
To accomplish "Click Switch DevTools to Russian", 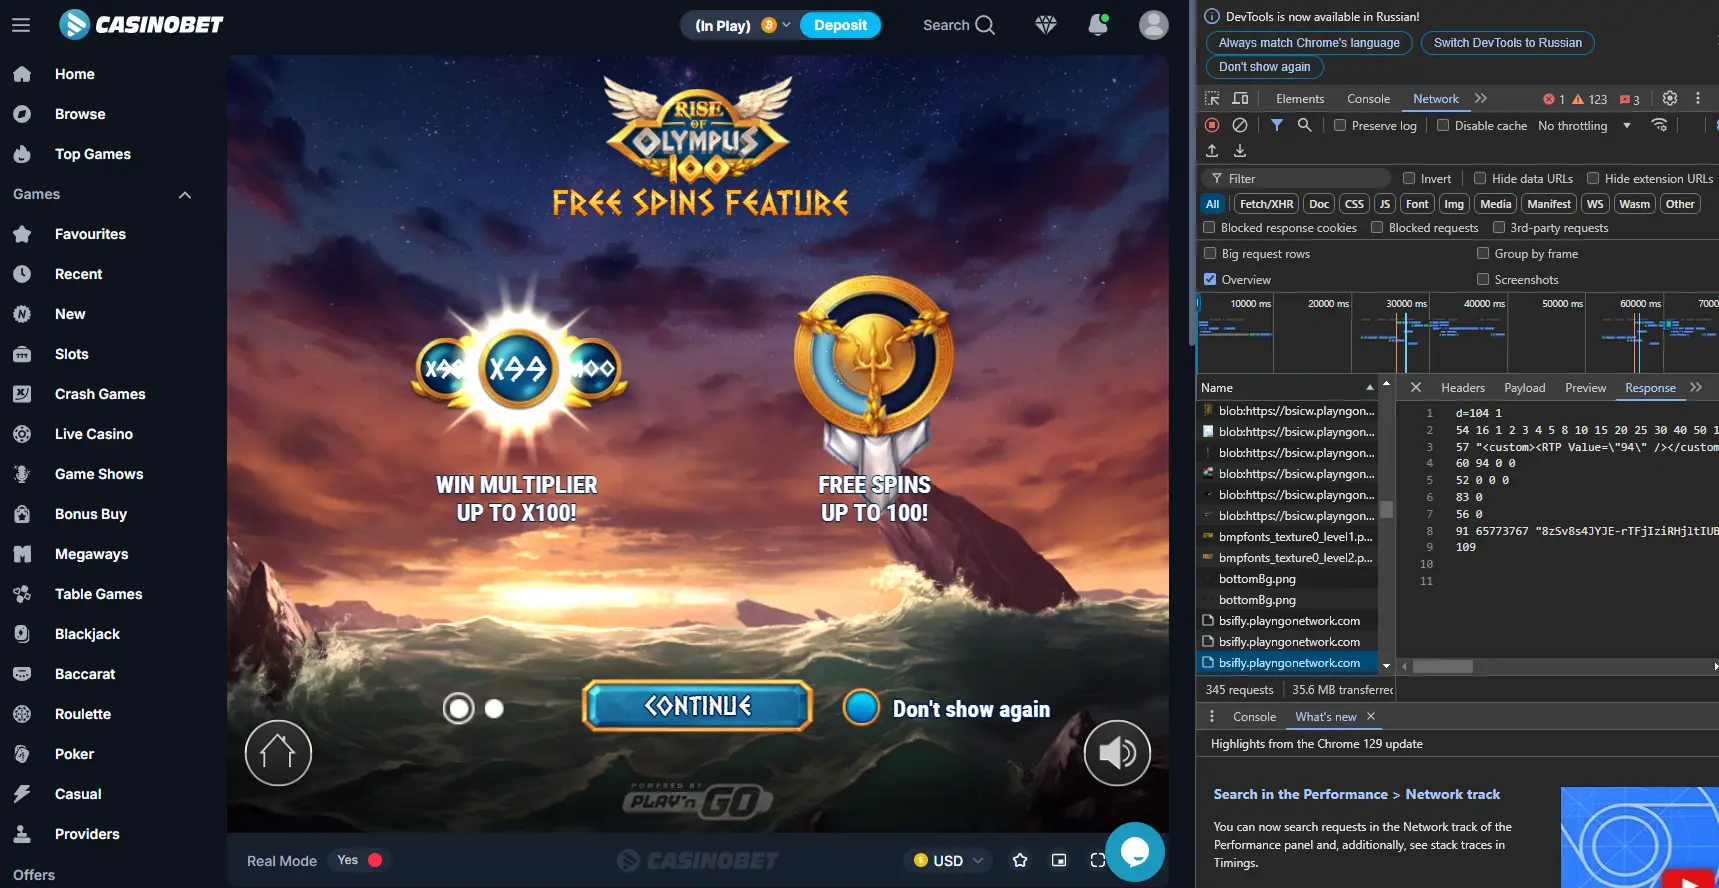I will [x=1508, y=42].
